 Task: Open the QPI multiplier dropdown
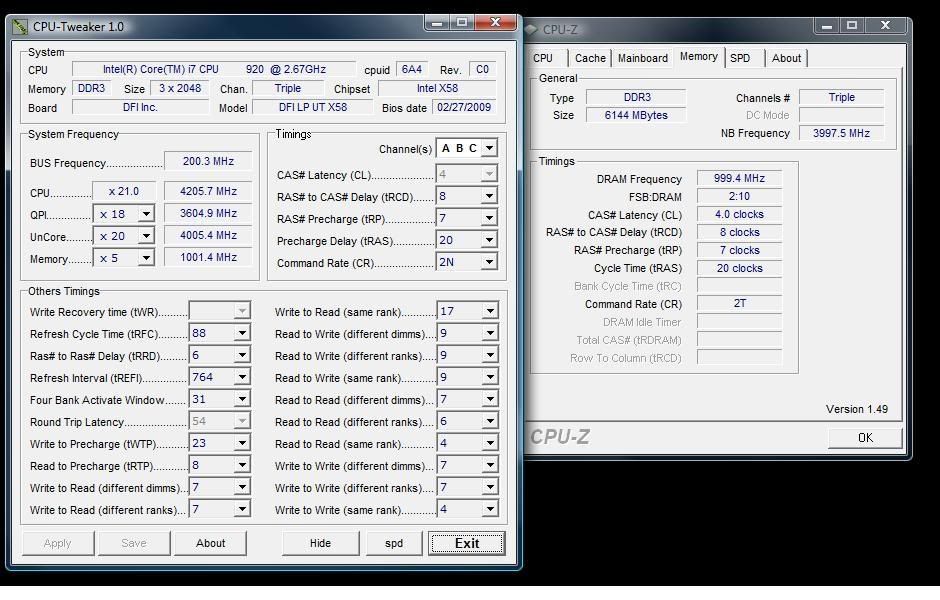(146, 214)
